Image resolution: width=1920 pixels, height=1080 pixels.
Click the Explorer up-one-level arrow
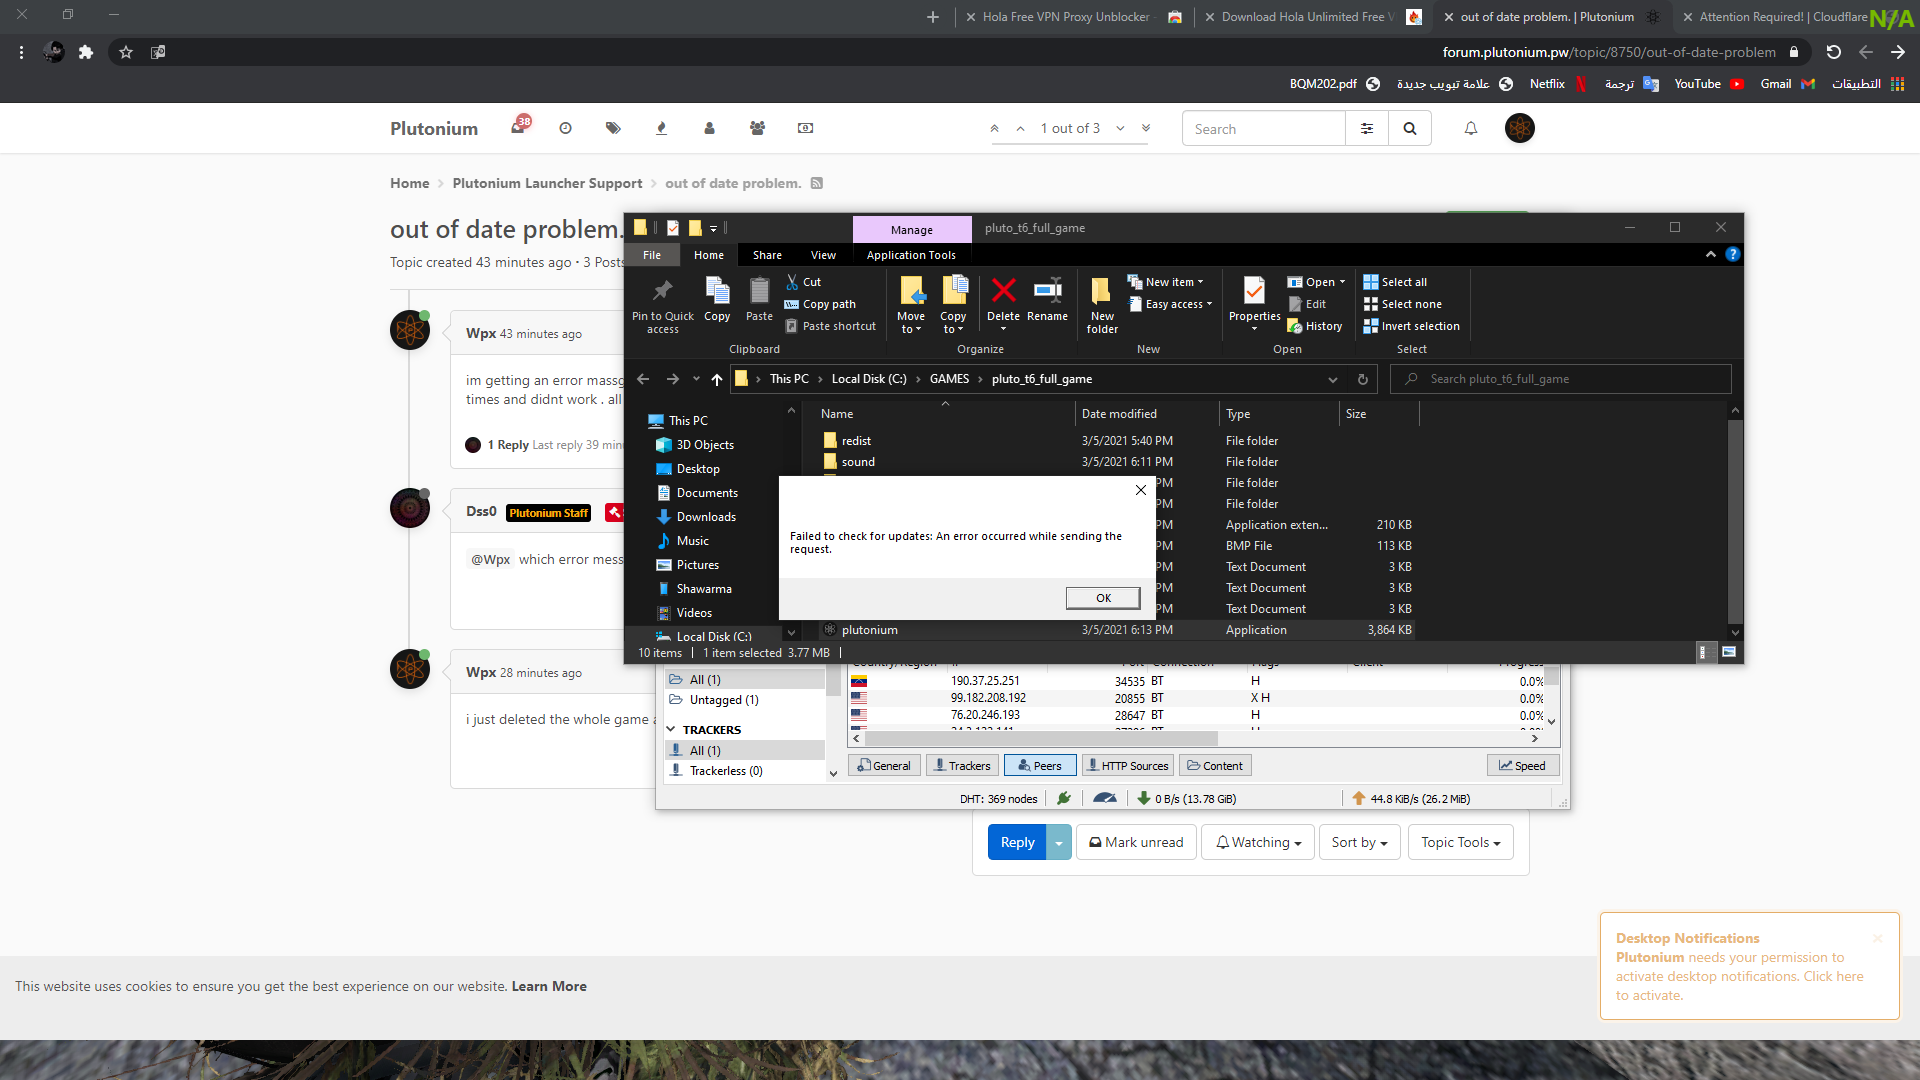click(x=717, y=379)
